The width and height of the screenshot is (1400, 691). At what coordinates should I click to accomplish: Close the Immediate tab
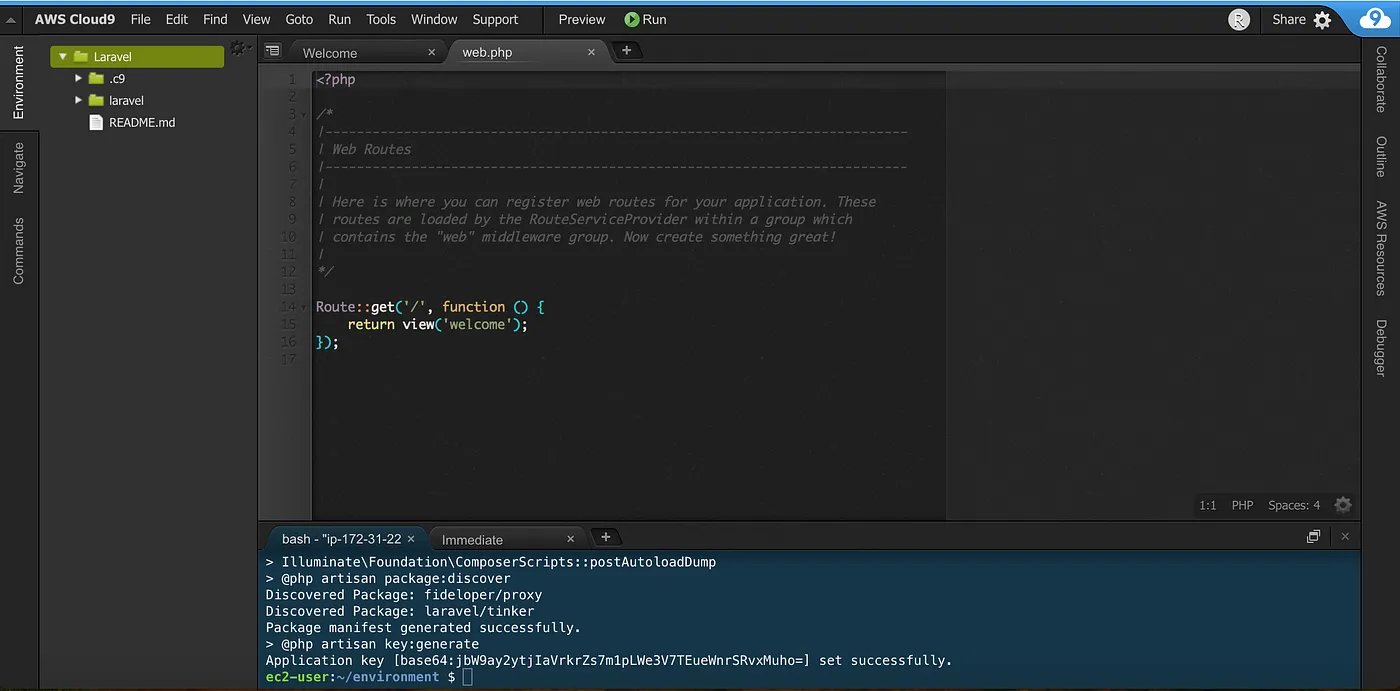click(x=571, y=539)
